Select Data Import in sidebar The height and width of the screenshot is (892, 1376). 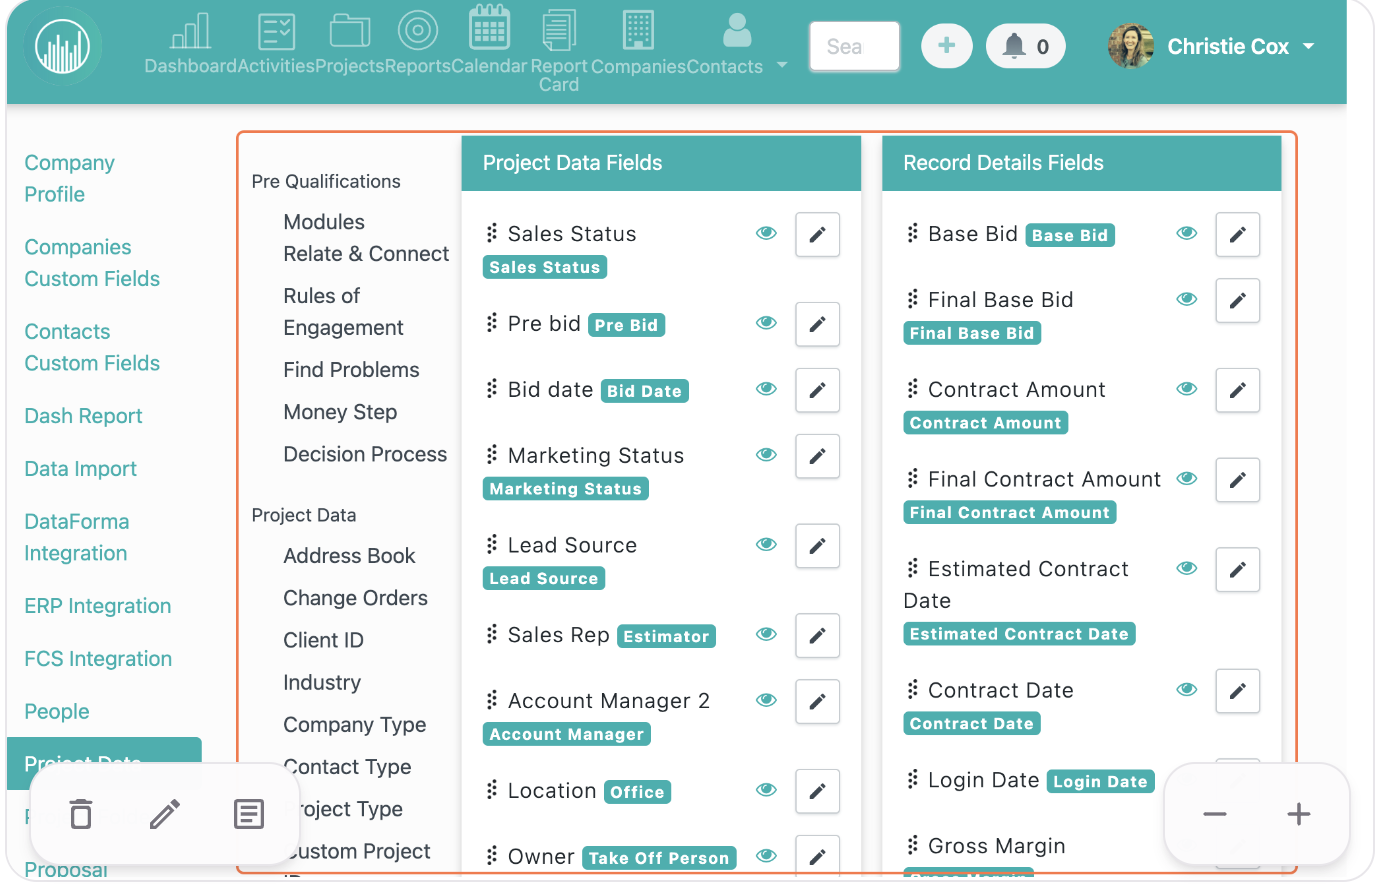tap(80, 469)
